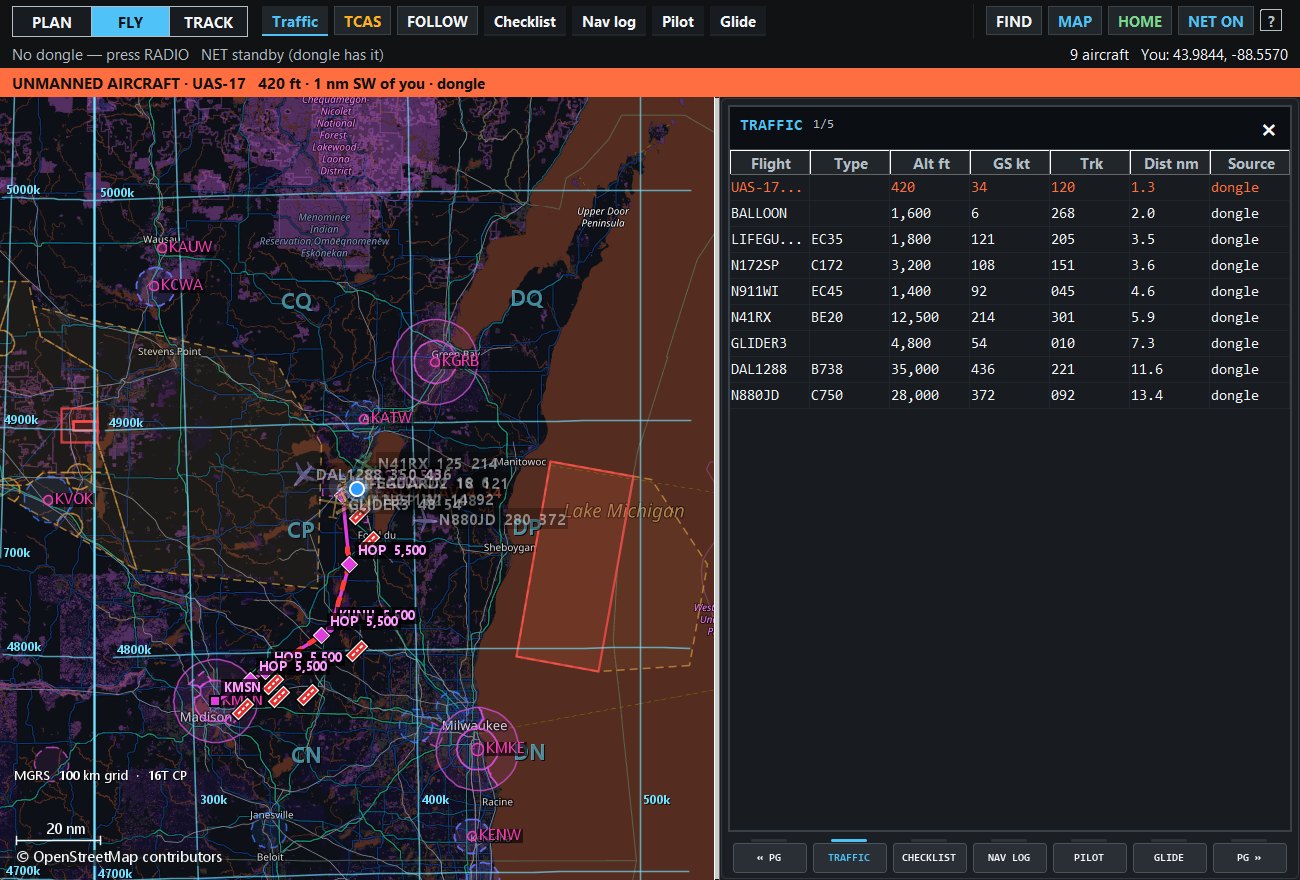Switch to FLY mode
Image resolution: width=1300 pixels, height=880 pixels.
(x=130, y=21)
